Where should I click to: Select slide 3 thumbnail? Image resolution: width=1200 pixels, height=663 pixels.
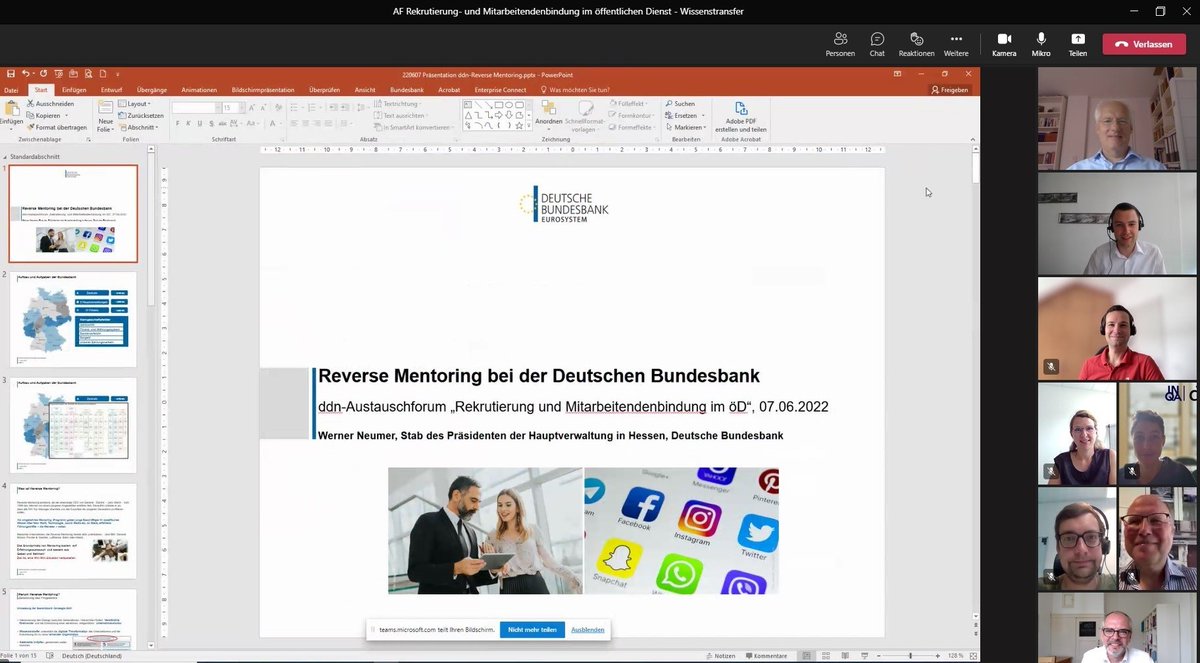[x=74, y=425]
